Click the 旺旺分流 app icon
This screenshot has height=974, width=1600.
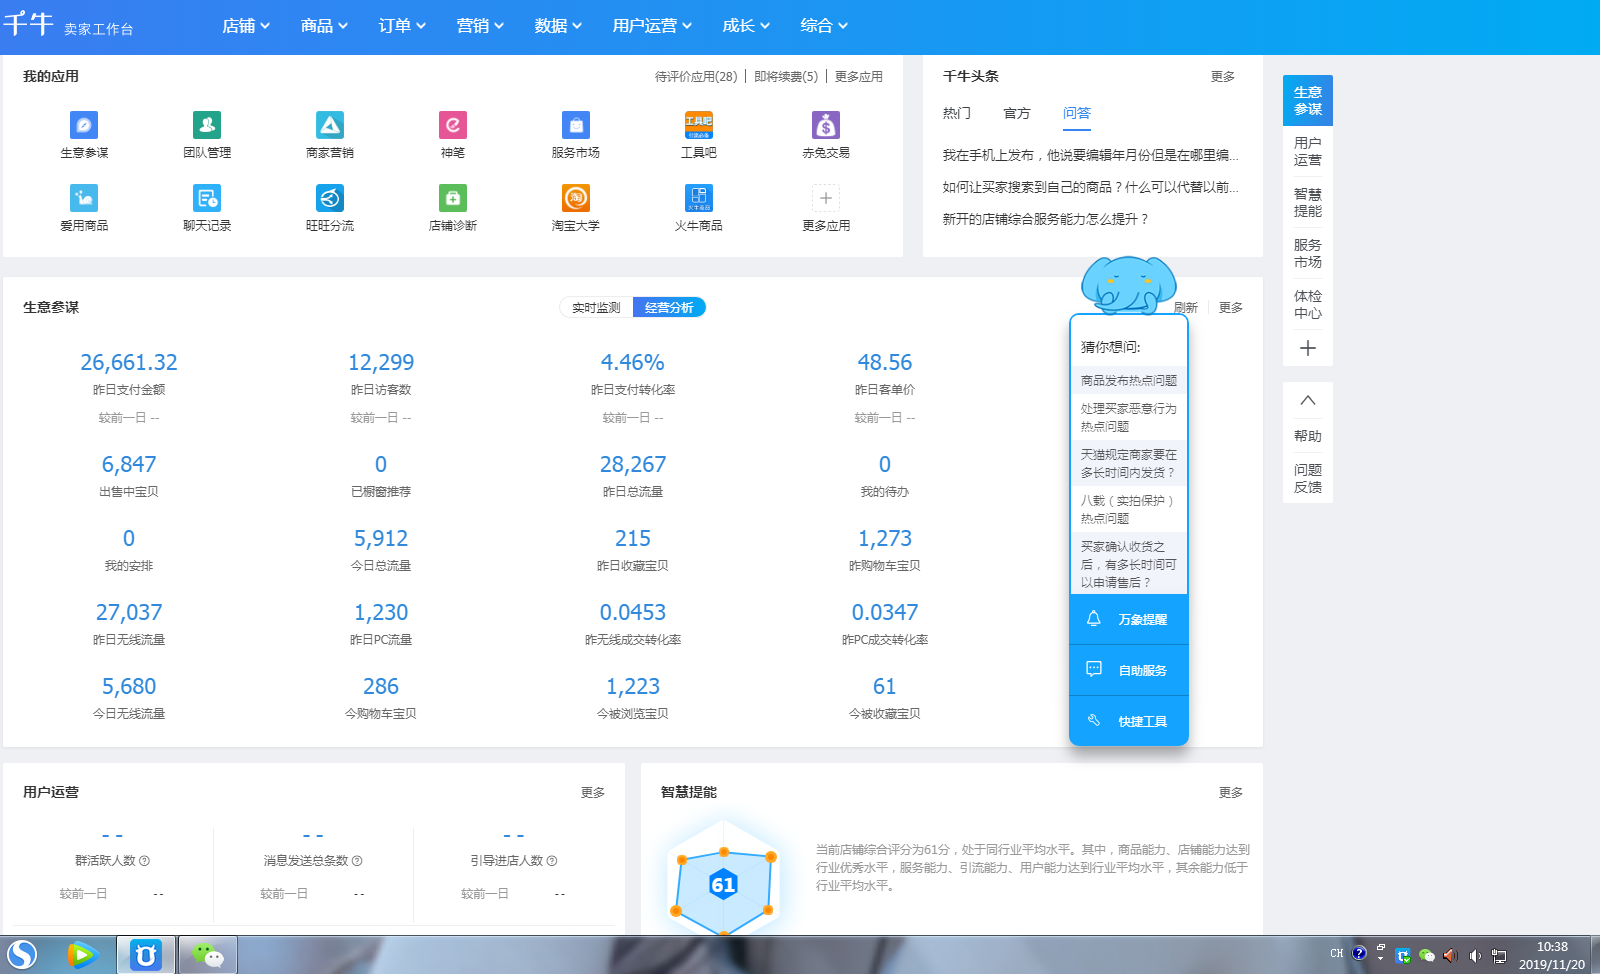(x=330, y=199)
